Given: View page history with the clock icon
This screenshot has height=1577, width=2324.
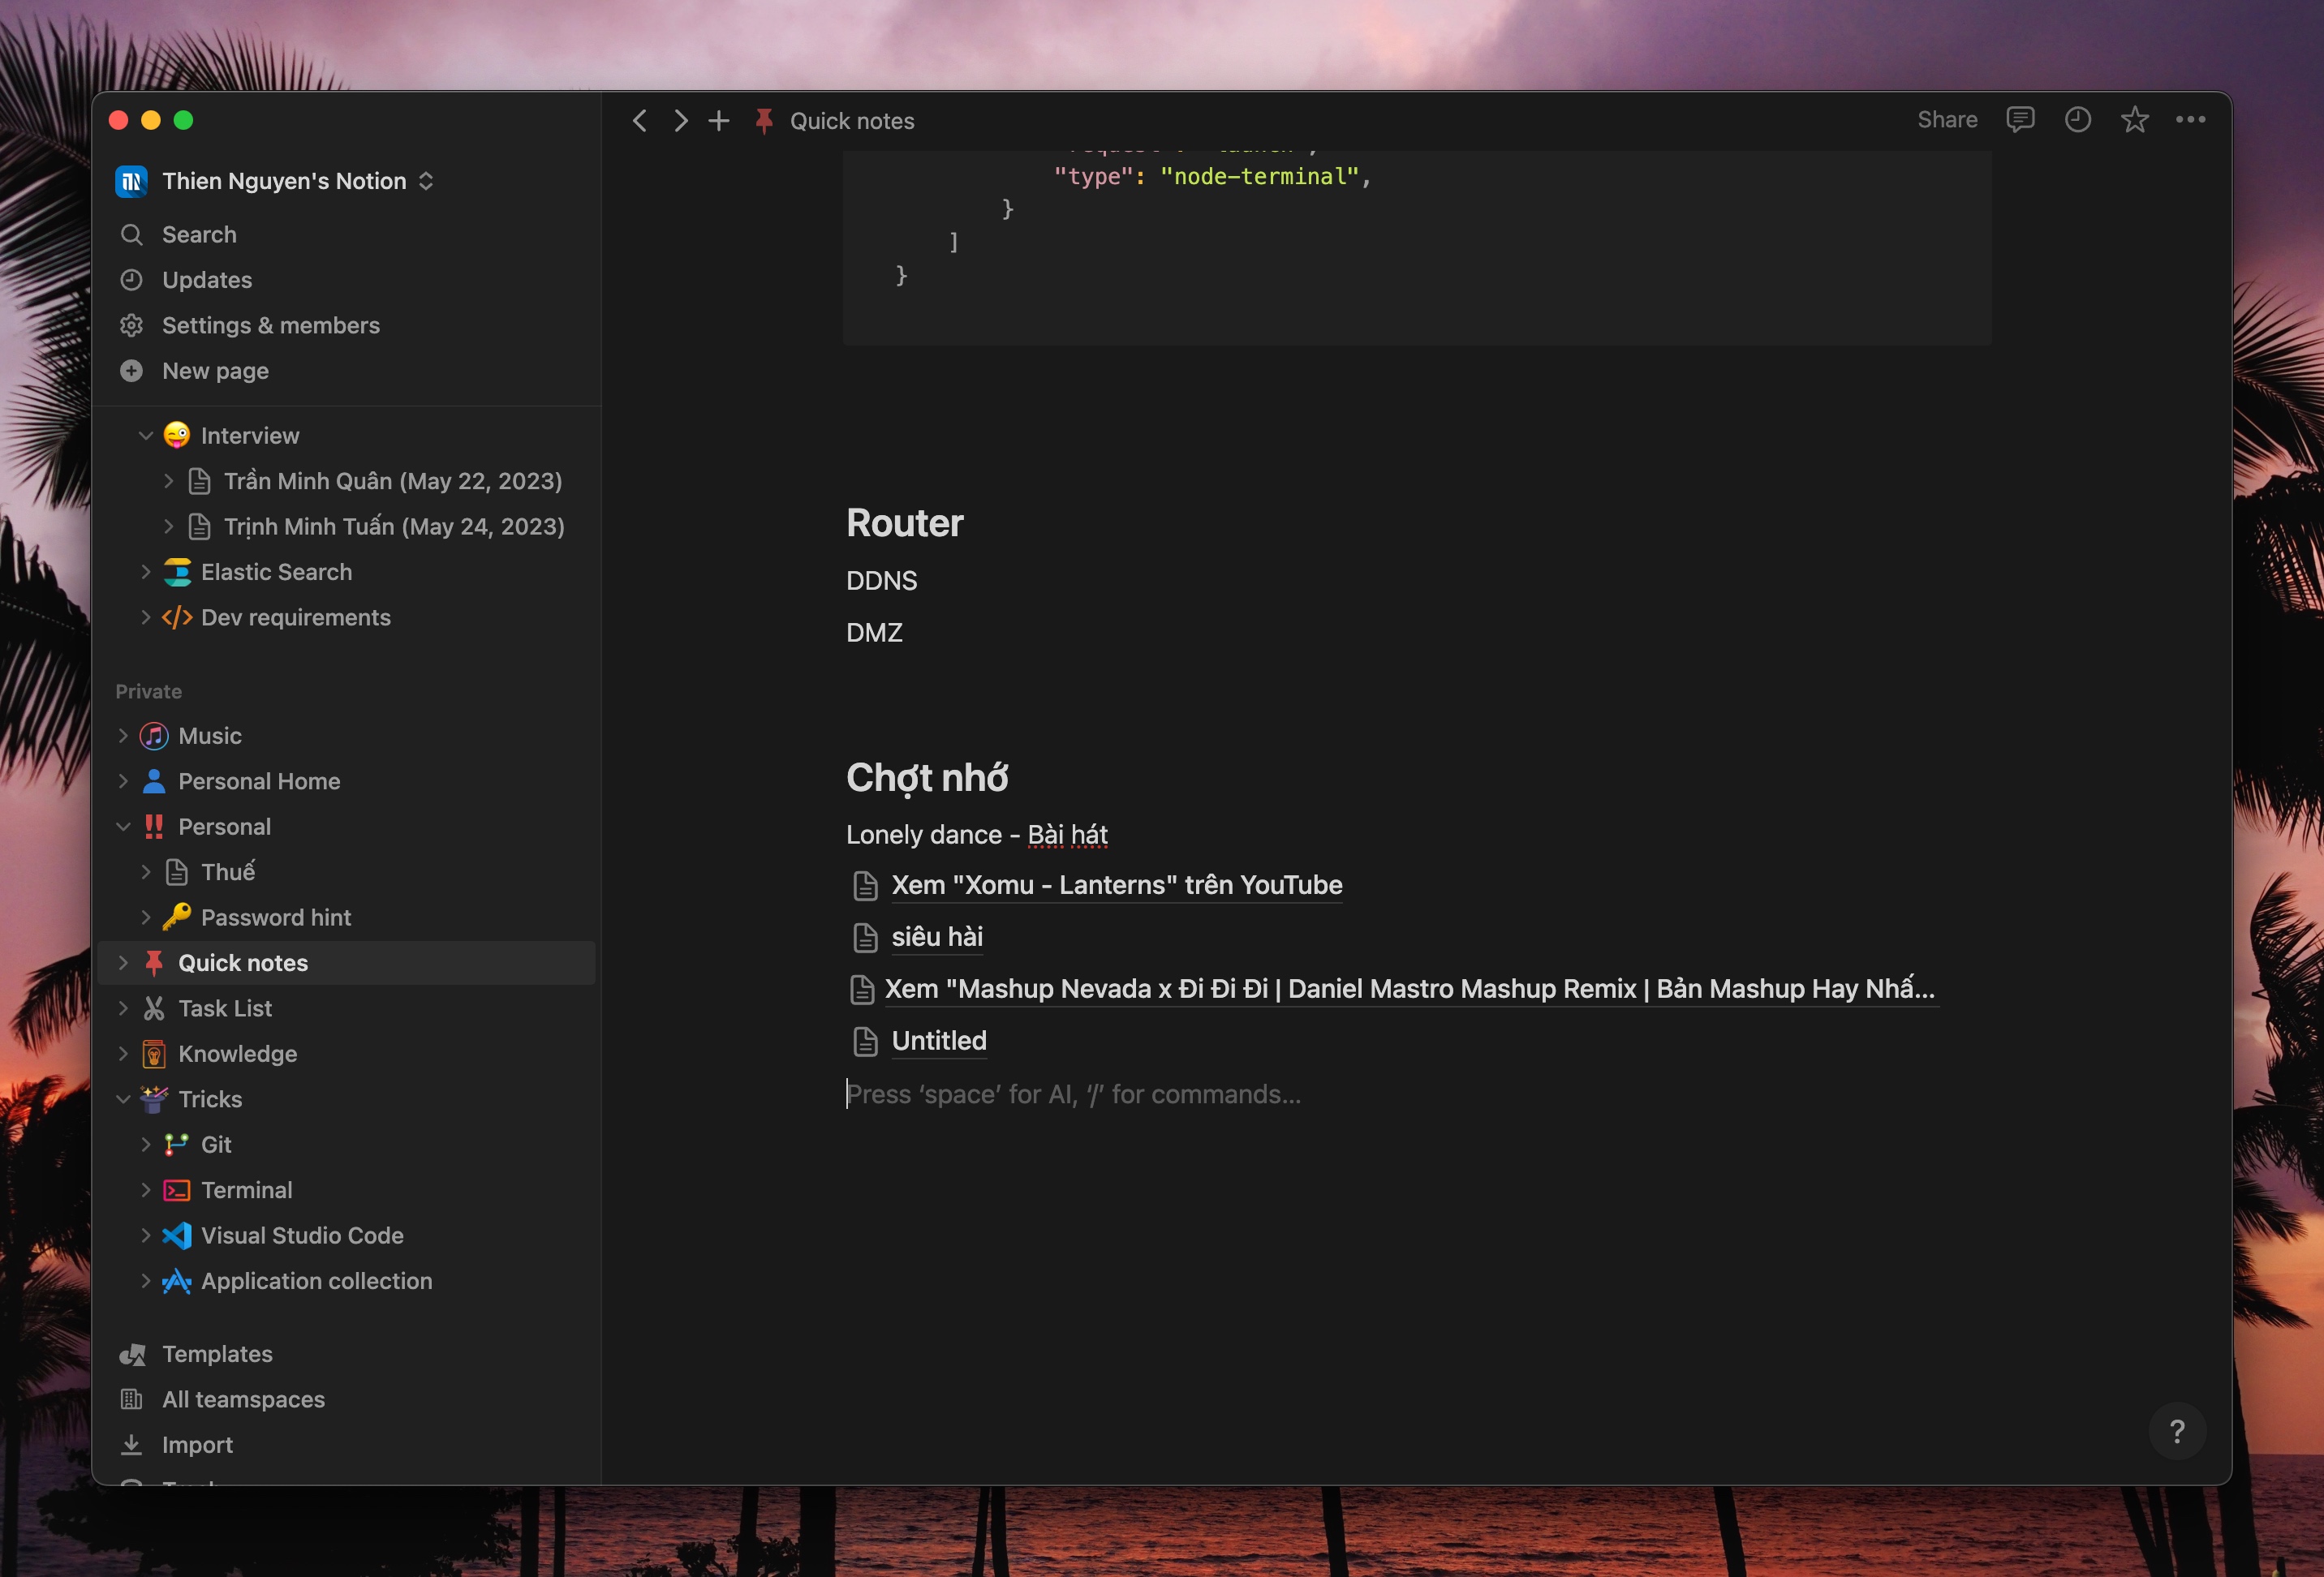Looking at the screenshot, I should [x=2077, y=119].
